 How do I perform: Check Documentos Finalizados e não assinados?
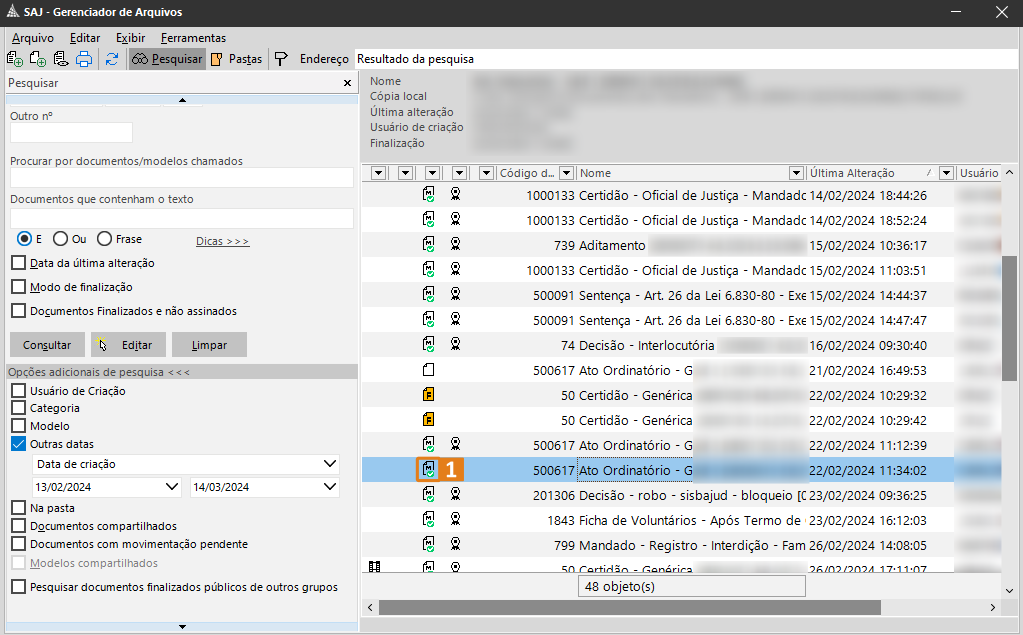pyautogui.click(x=19, y=311)
